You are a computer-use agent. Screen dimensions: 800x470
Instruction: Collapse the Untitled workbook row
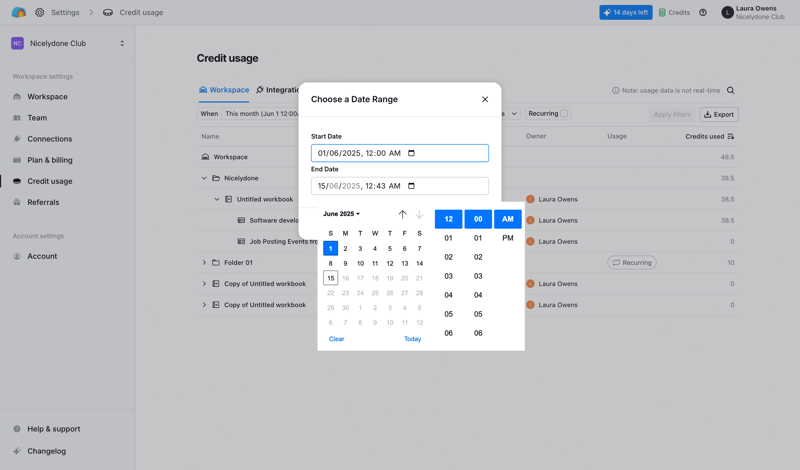tap(217, 199)
